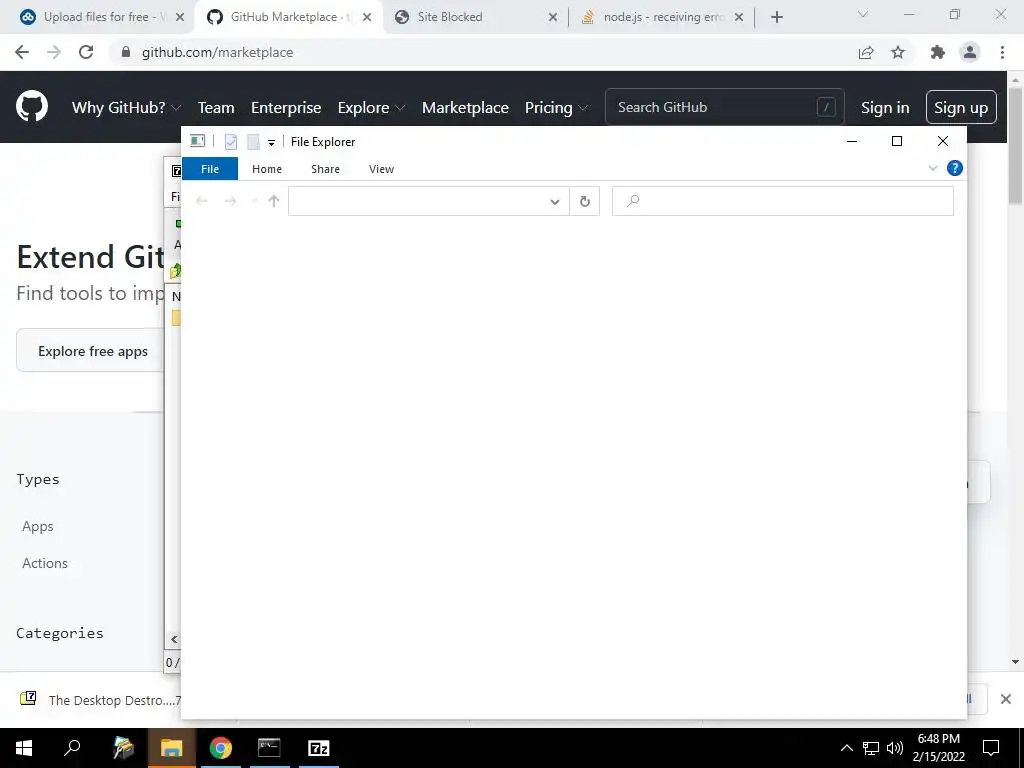Click the share this page icon

pos(866,52)
